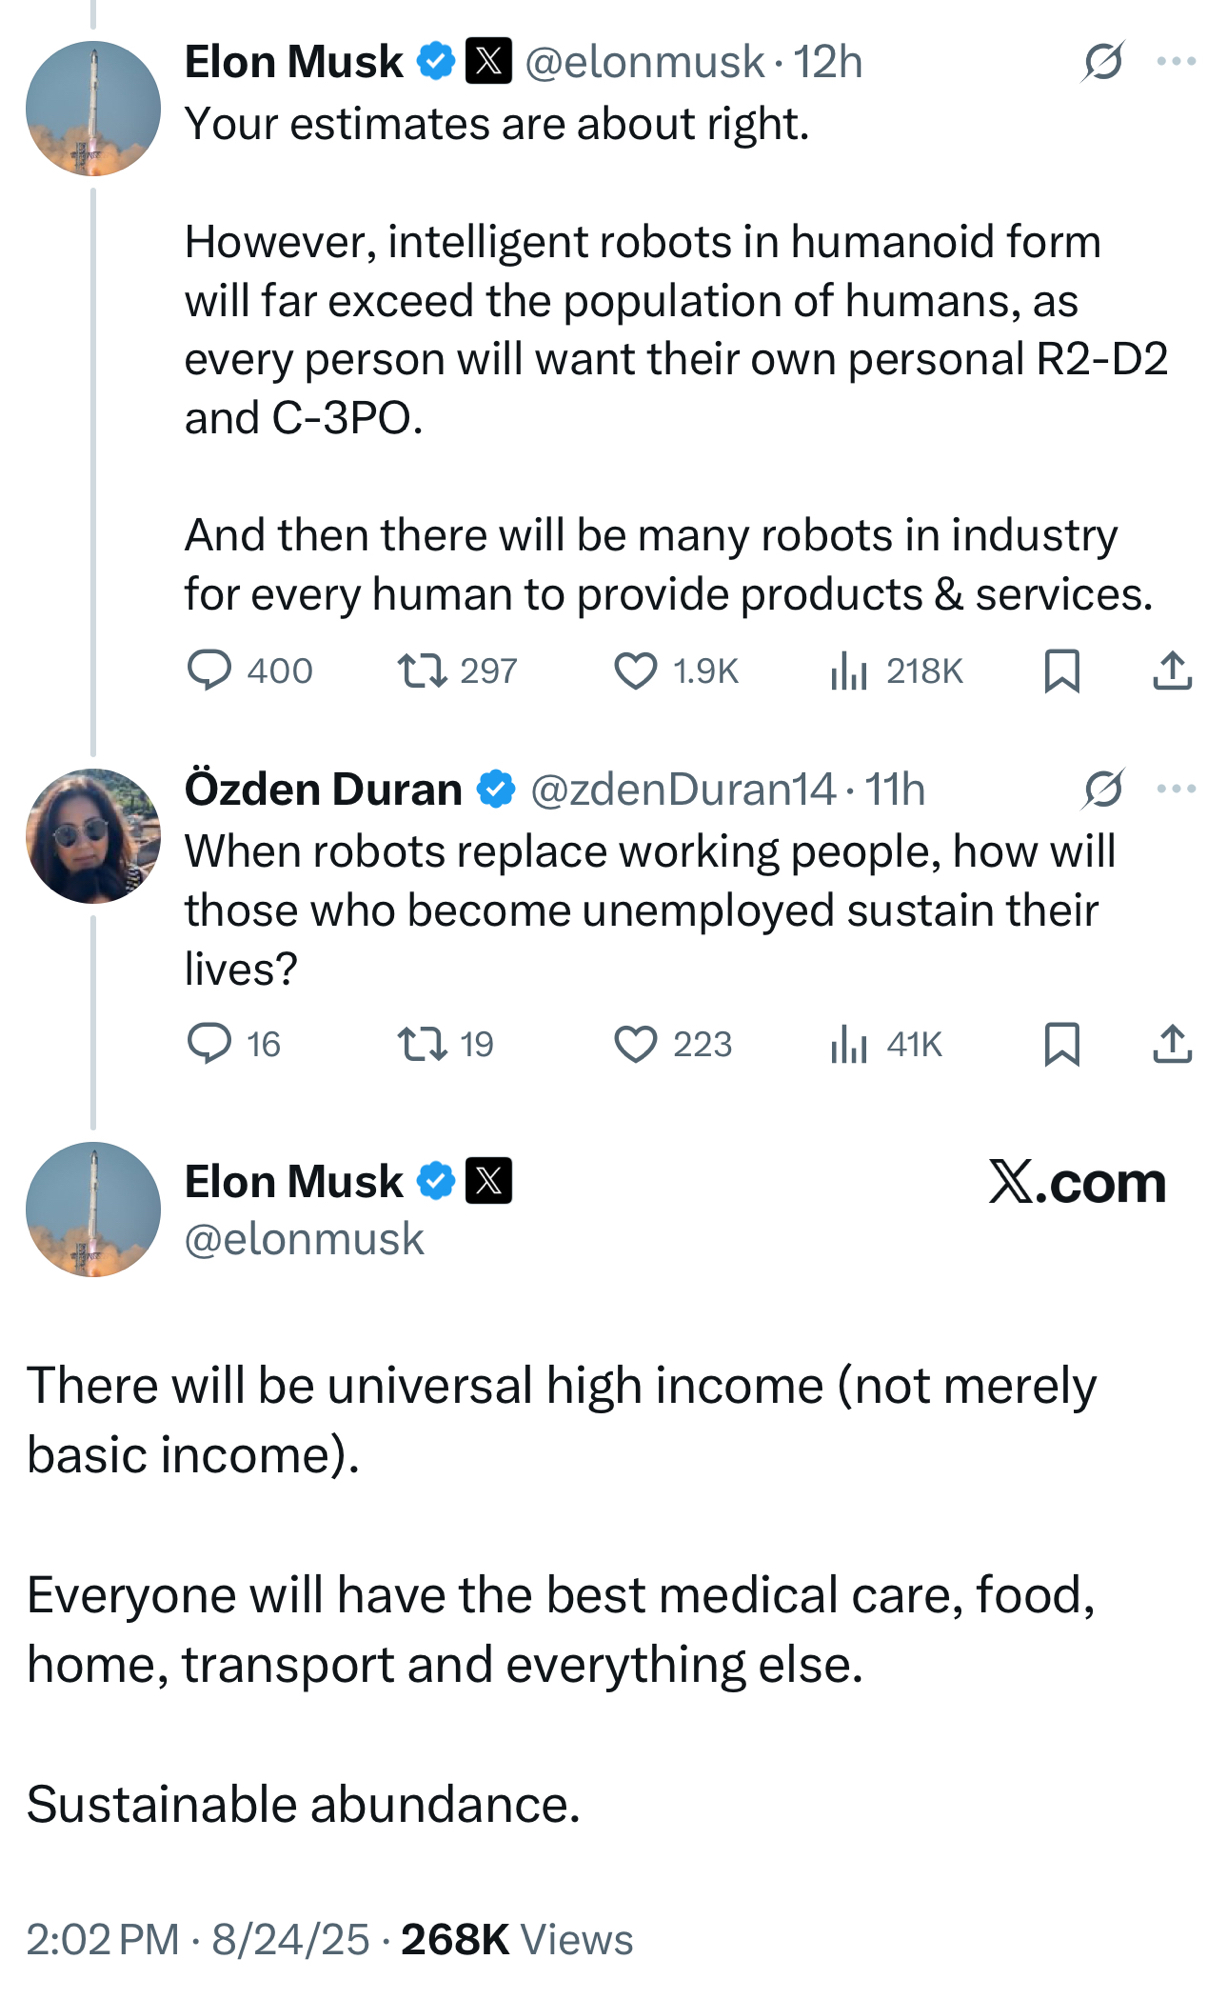The image size is (1228, 2000).
Task: Open the 268K Views count
Action: [517, 1939]
